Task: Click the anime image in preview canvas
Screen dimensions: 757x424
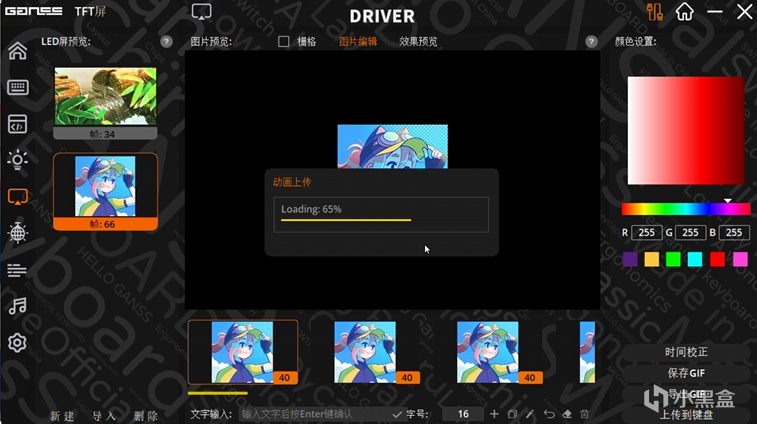Action: coord(393,146)
